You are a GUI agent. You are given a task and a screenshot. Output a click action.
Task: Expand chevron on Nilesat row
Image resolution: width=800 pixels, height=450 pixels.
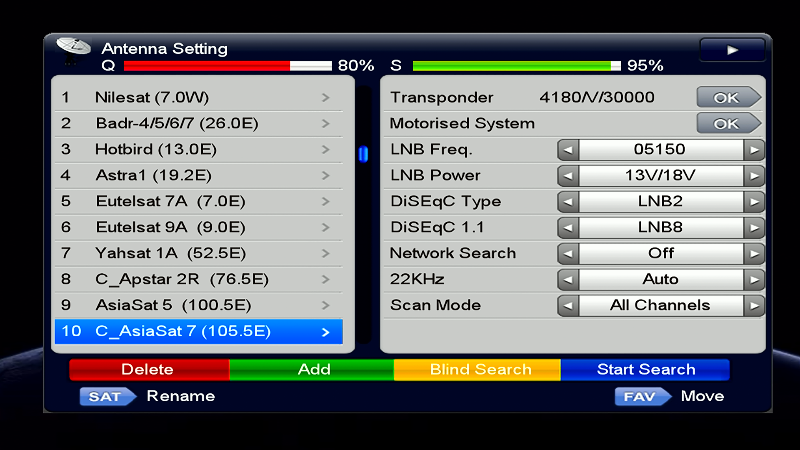(x=326, y=97)
